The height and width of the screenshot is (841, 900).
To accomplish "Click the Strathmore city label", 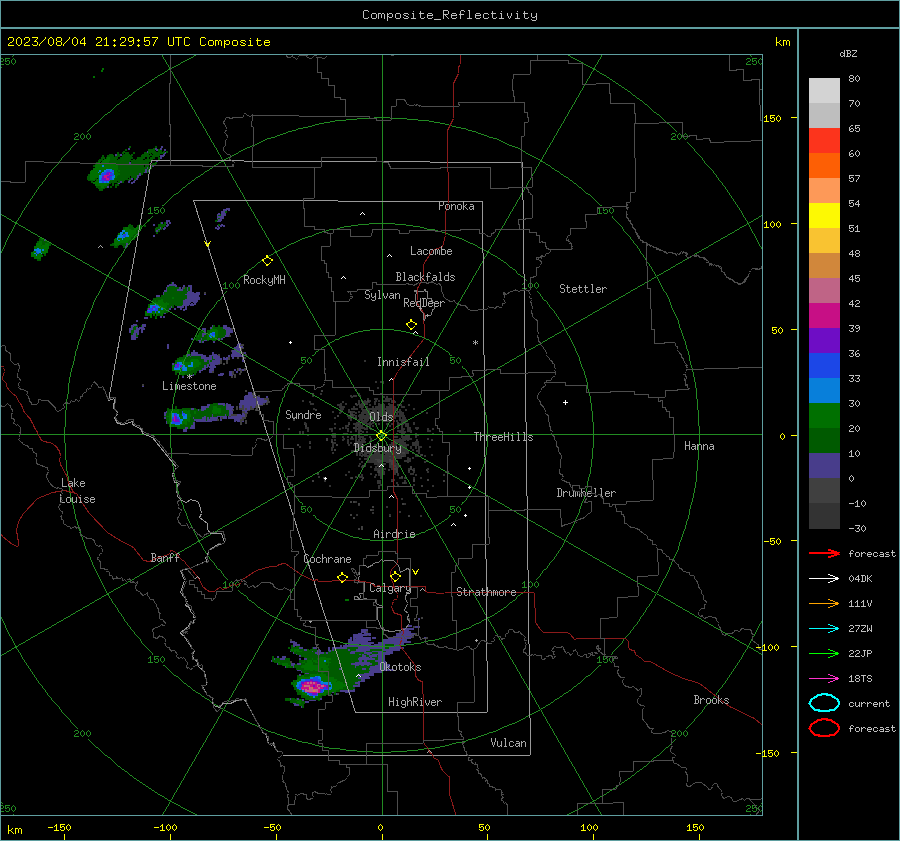I will [x=486, y=592].
